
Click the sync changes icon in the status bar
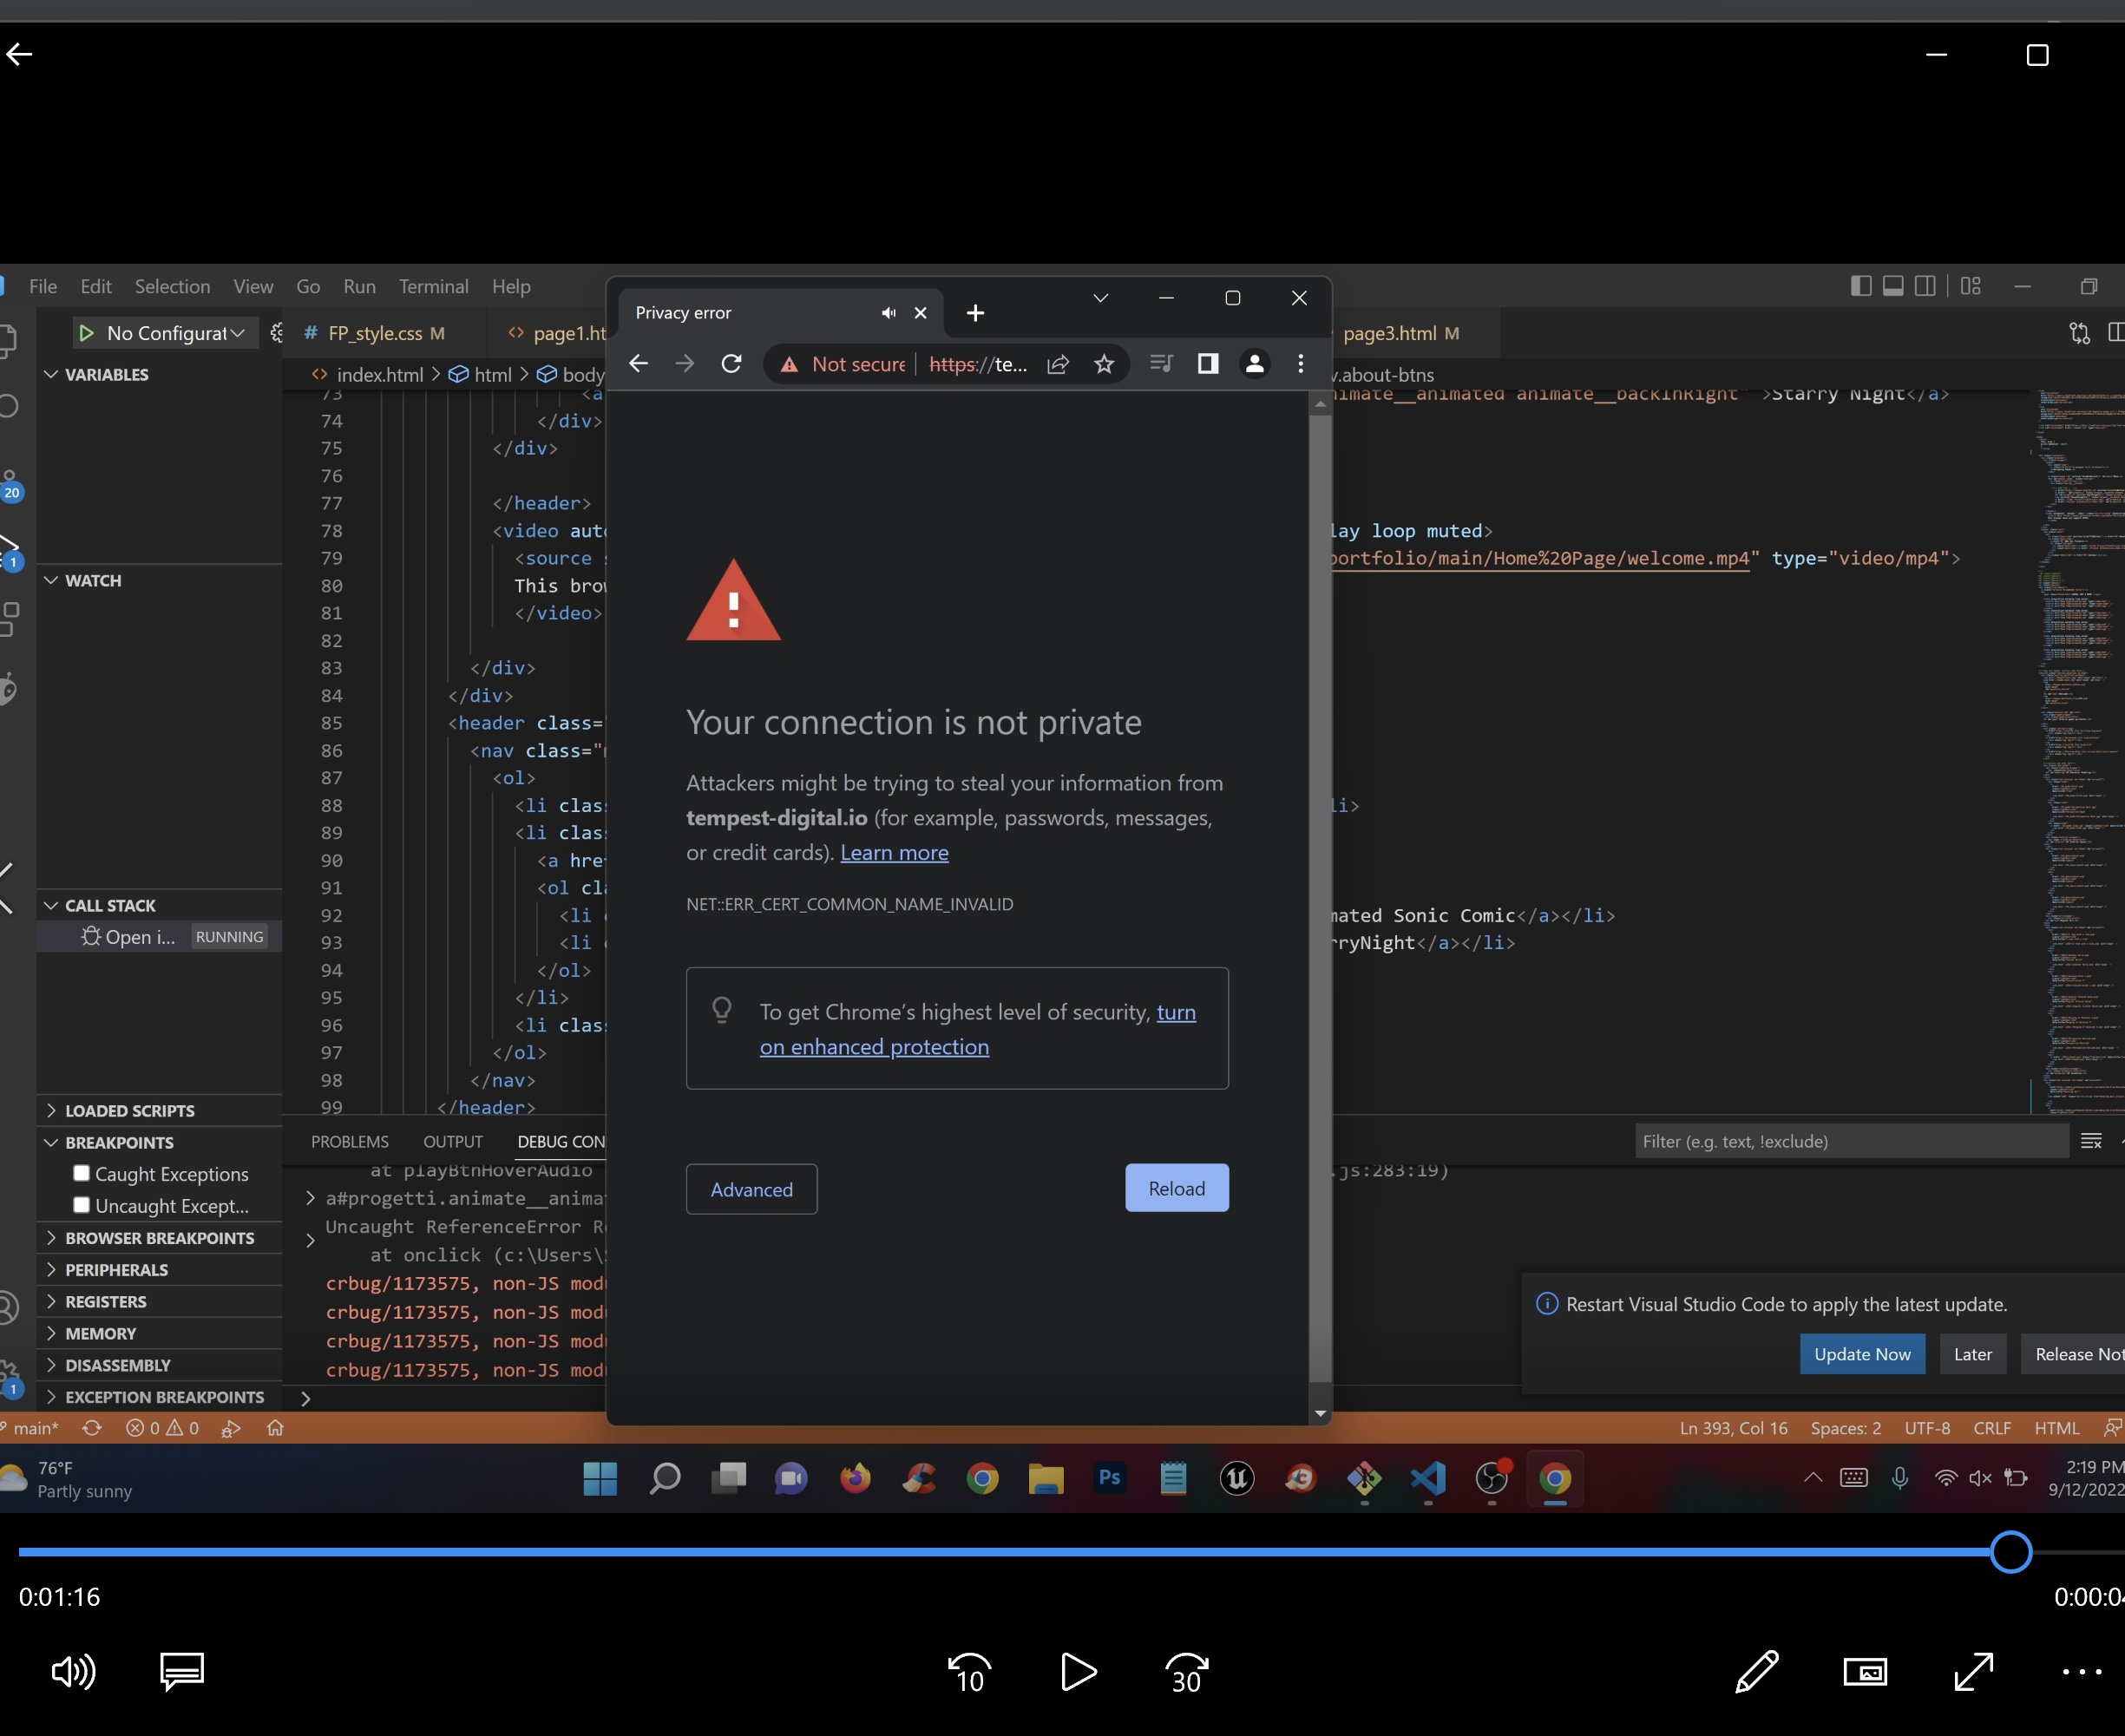point(92,1428)
